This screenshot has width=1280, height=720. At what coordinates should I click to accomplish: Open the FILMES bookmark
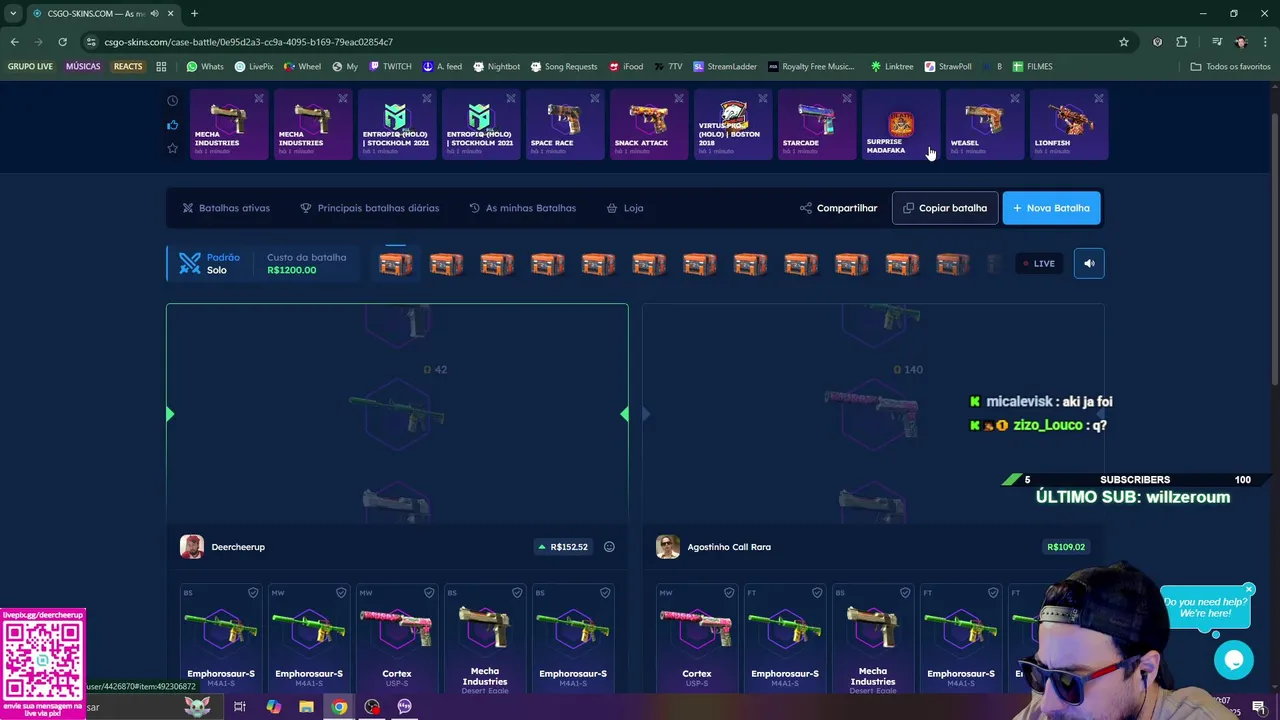pos(1032,67)
